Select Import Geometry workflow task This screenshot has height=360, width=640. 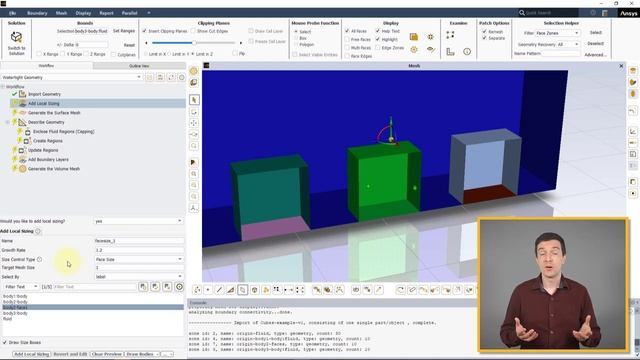[44, 94]
